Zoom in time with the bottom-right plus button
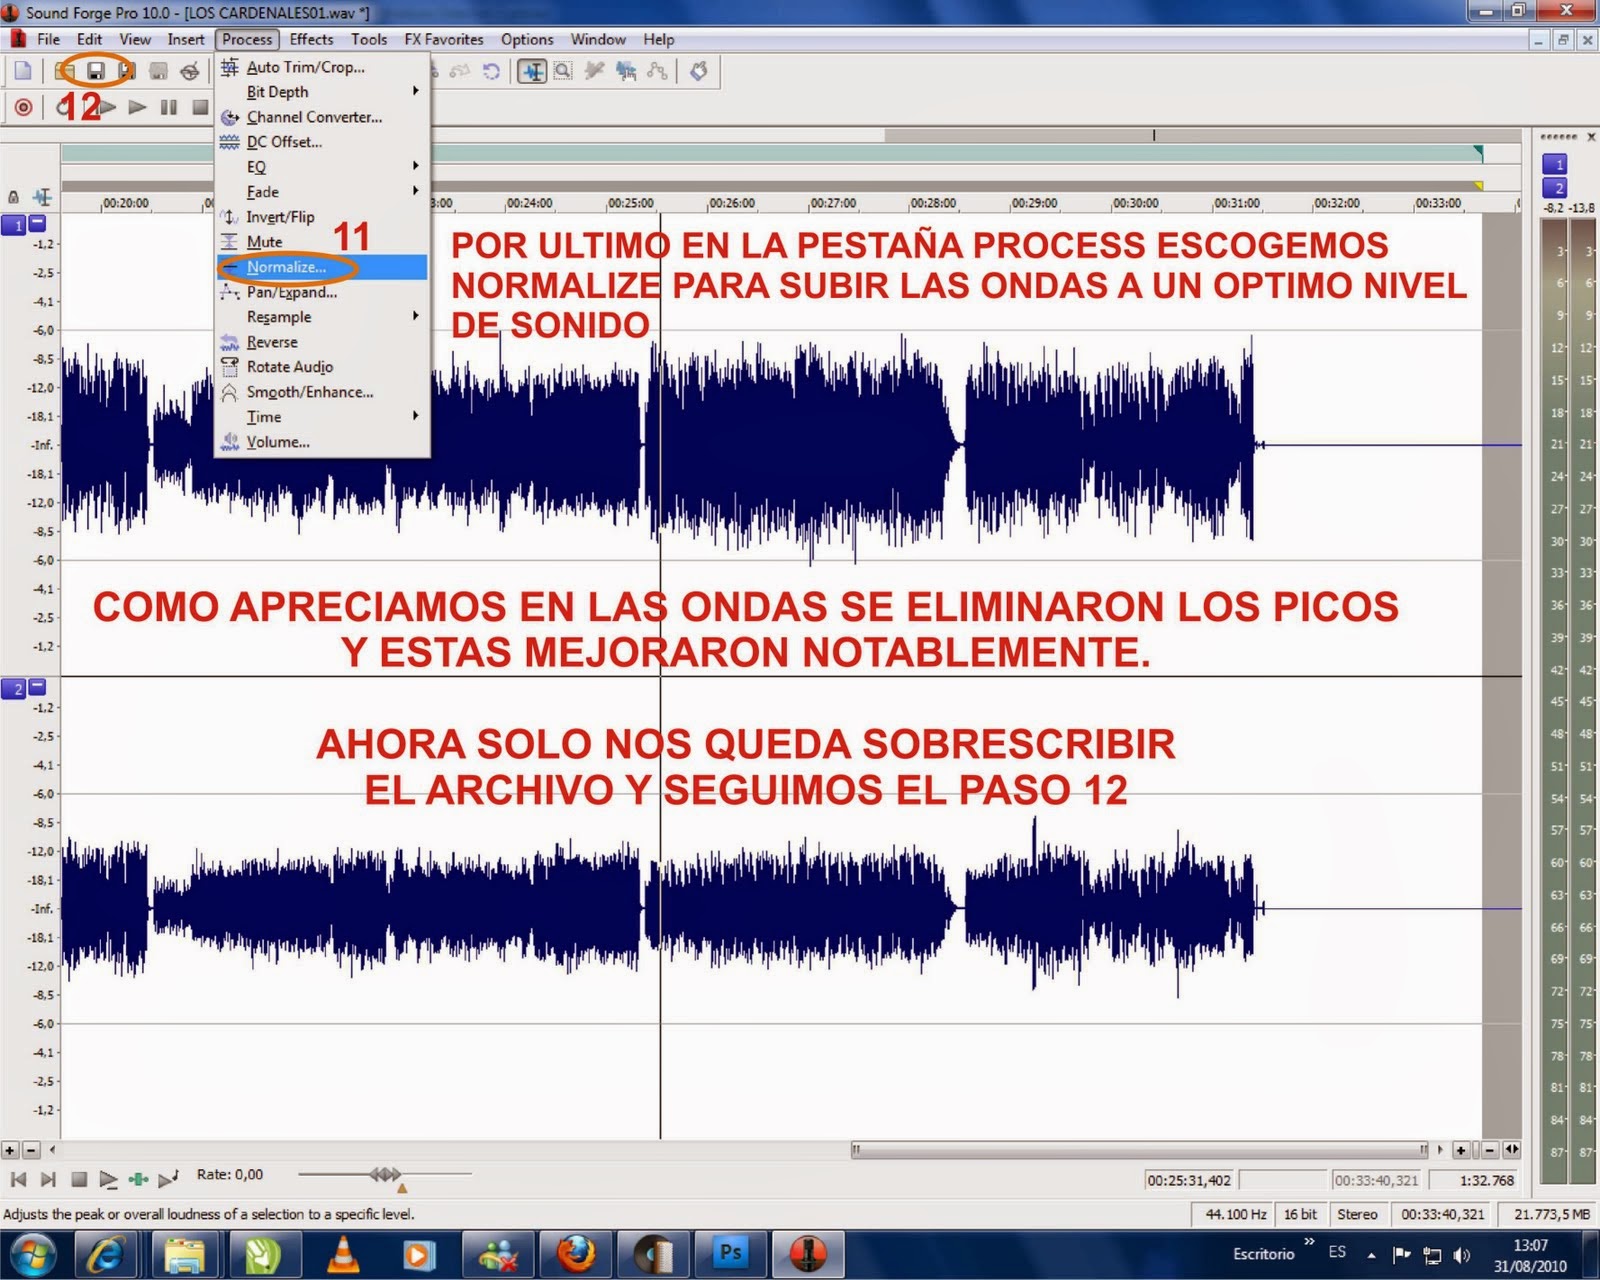Screen dimensions: 1600x1280 pos(1461,1150)
